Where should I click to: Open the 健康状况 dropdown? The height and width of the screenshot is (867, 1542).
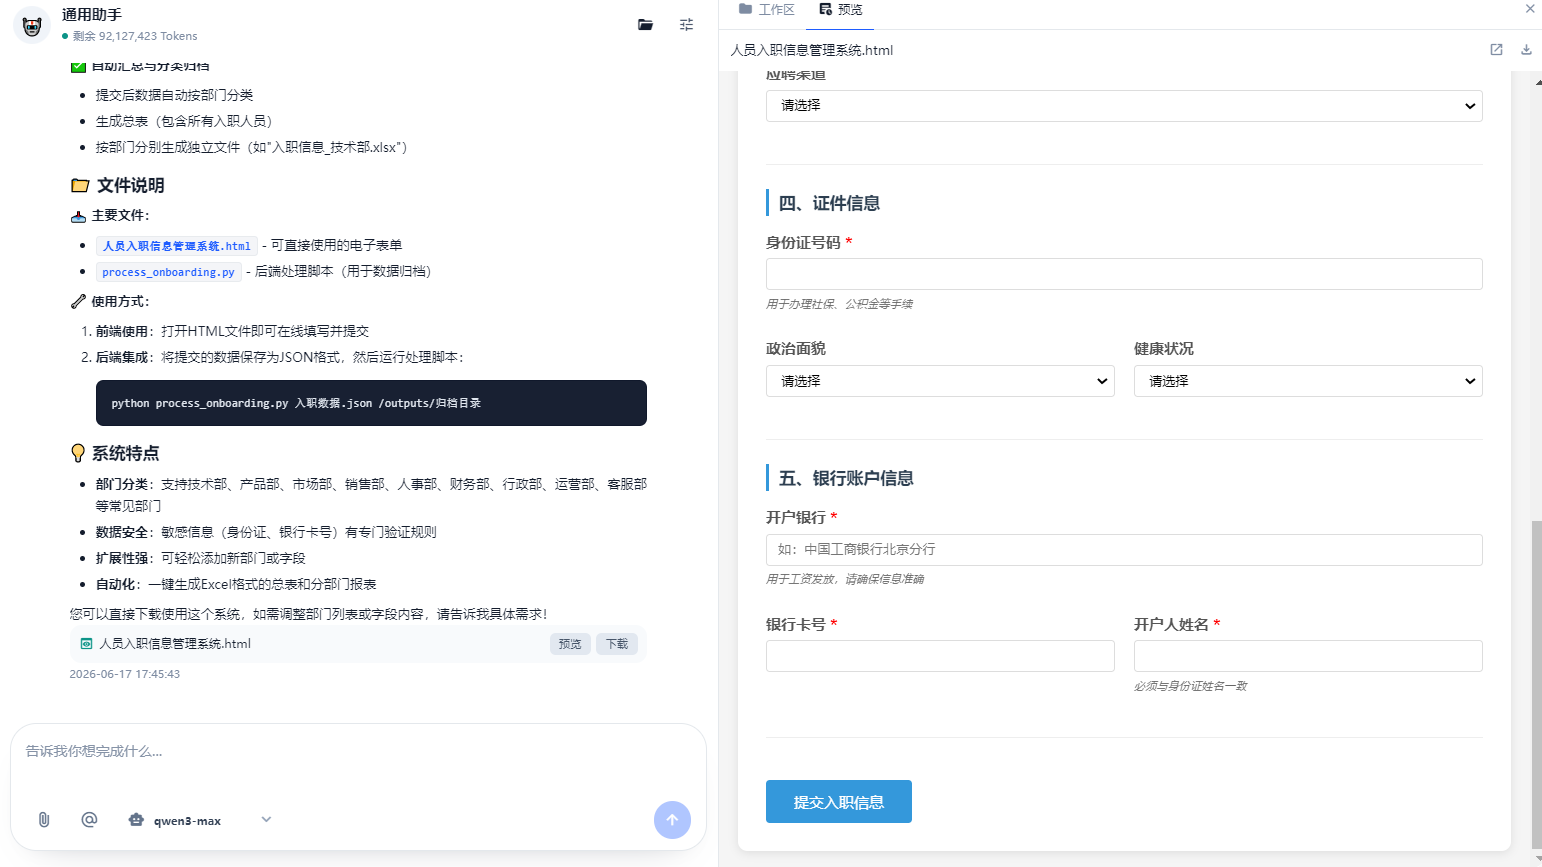(x=1308, y=381)
